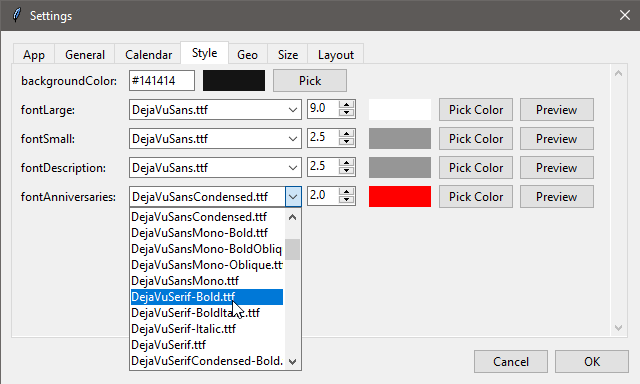Preview the fontDescription font
The image size is (640, 384).
[557, 167]
